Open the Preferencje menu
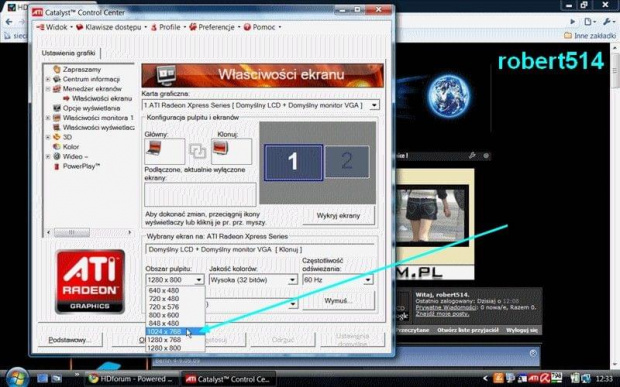 point(214,27)
